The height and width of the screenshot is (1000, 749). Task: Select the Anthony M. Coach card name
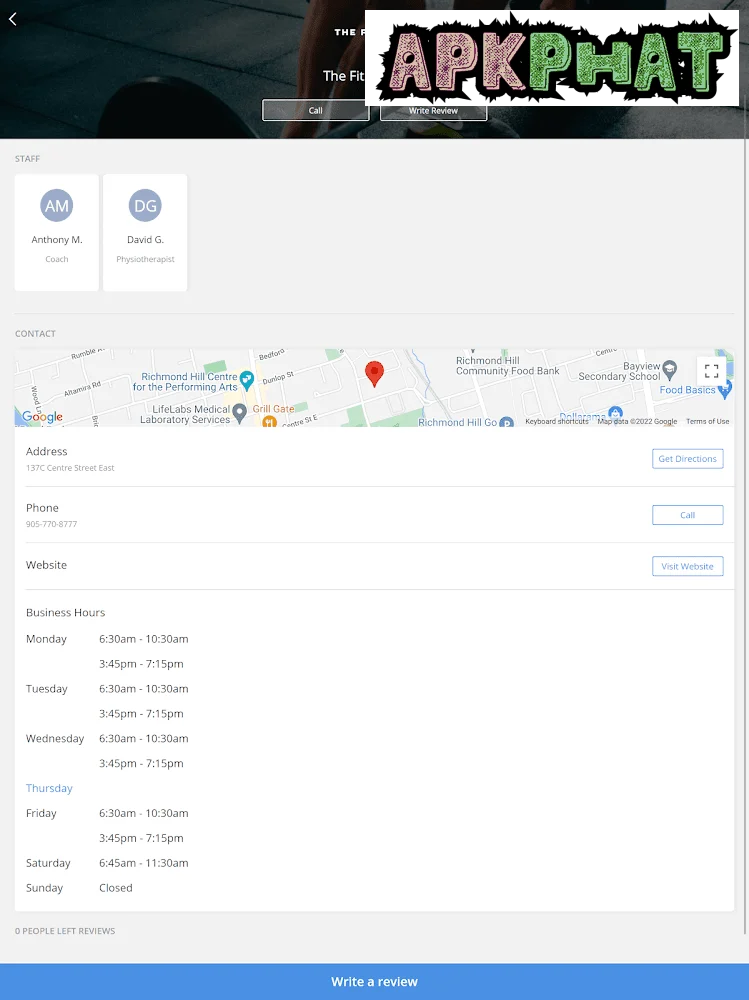(57, 240)
